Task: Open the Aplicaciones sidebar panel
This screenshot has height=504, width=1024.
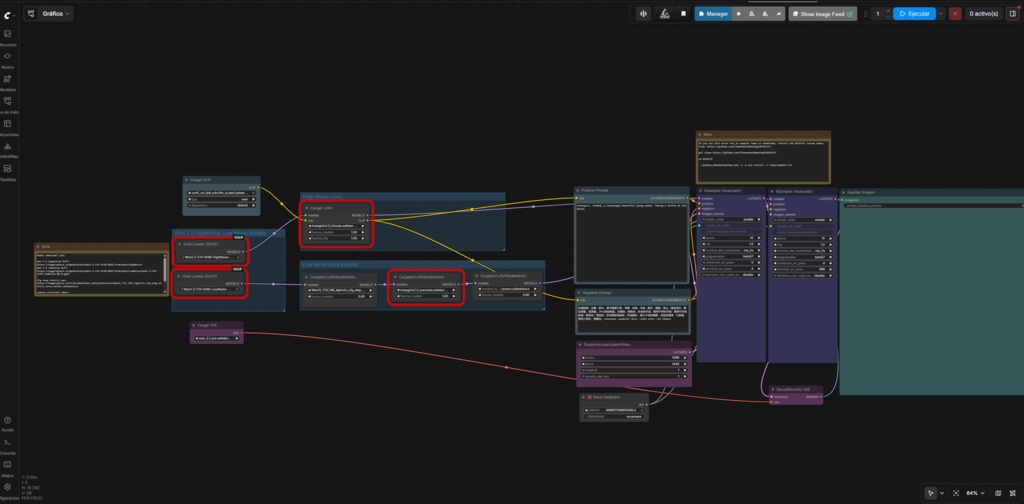Action: (x=7, y=127)
